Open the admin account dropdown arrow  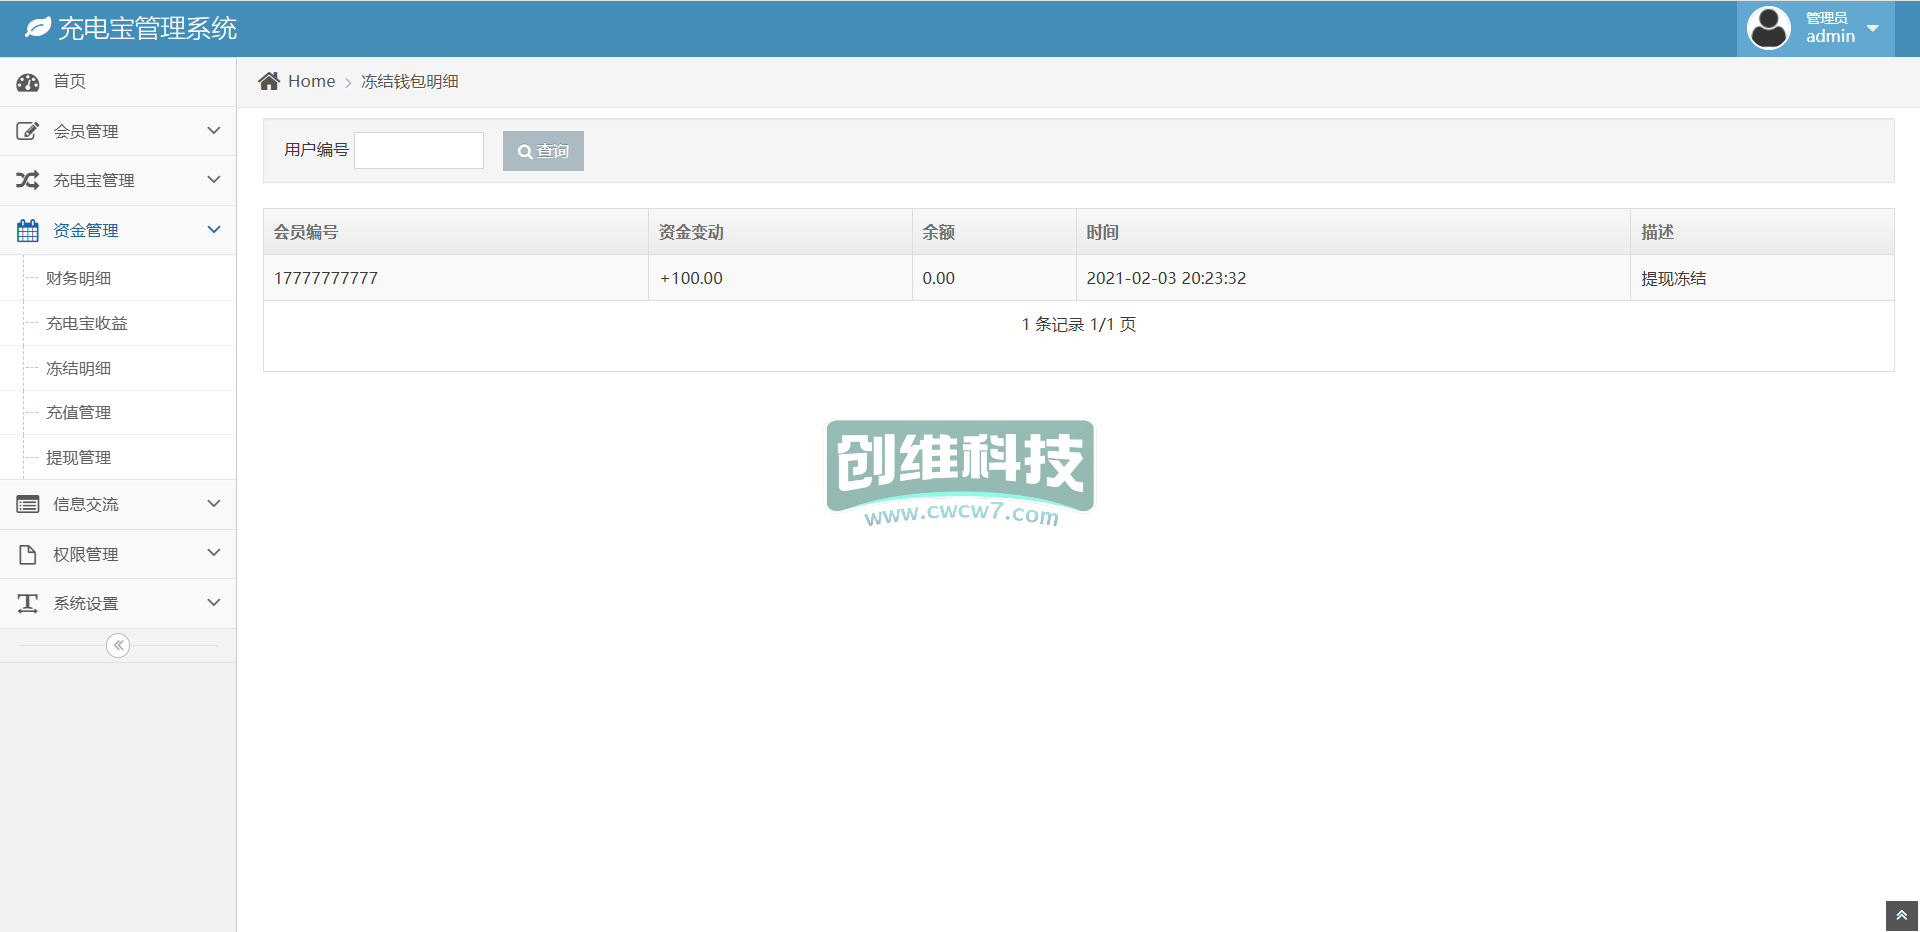(x=1873, y=28)
